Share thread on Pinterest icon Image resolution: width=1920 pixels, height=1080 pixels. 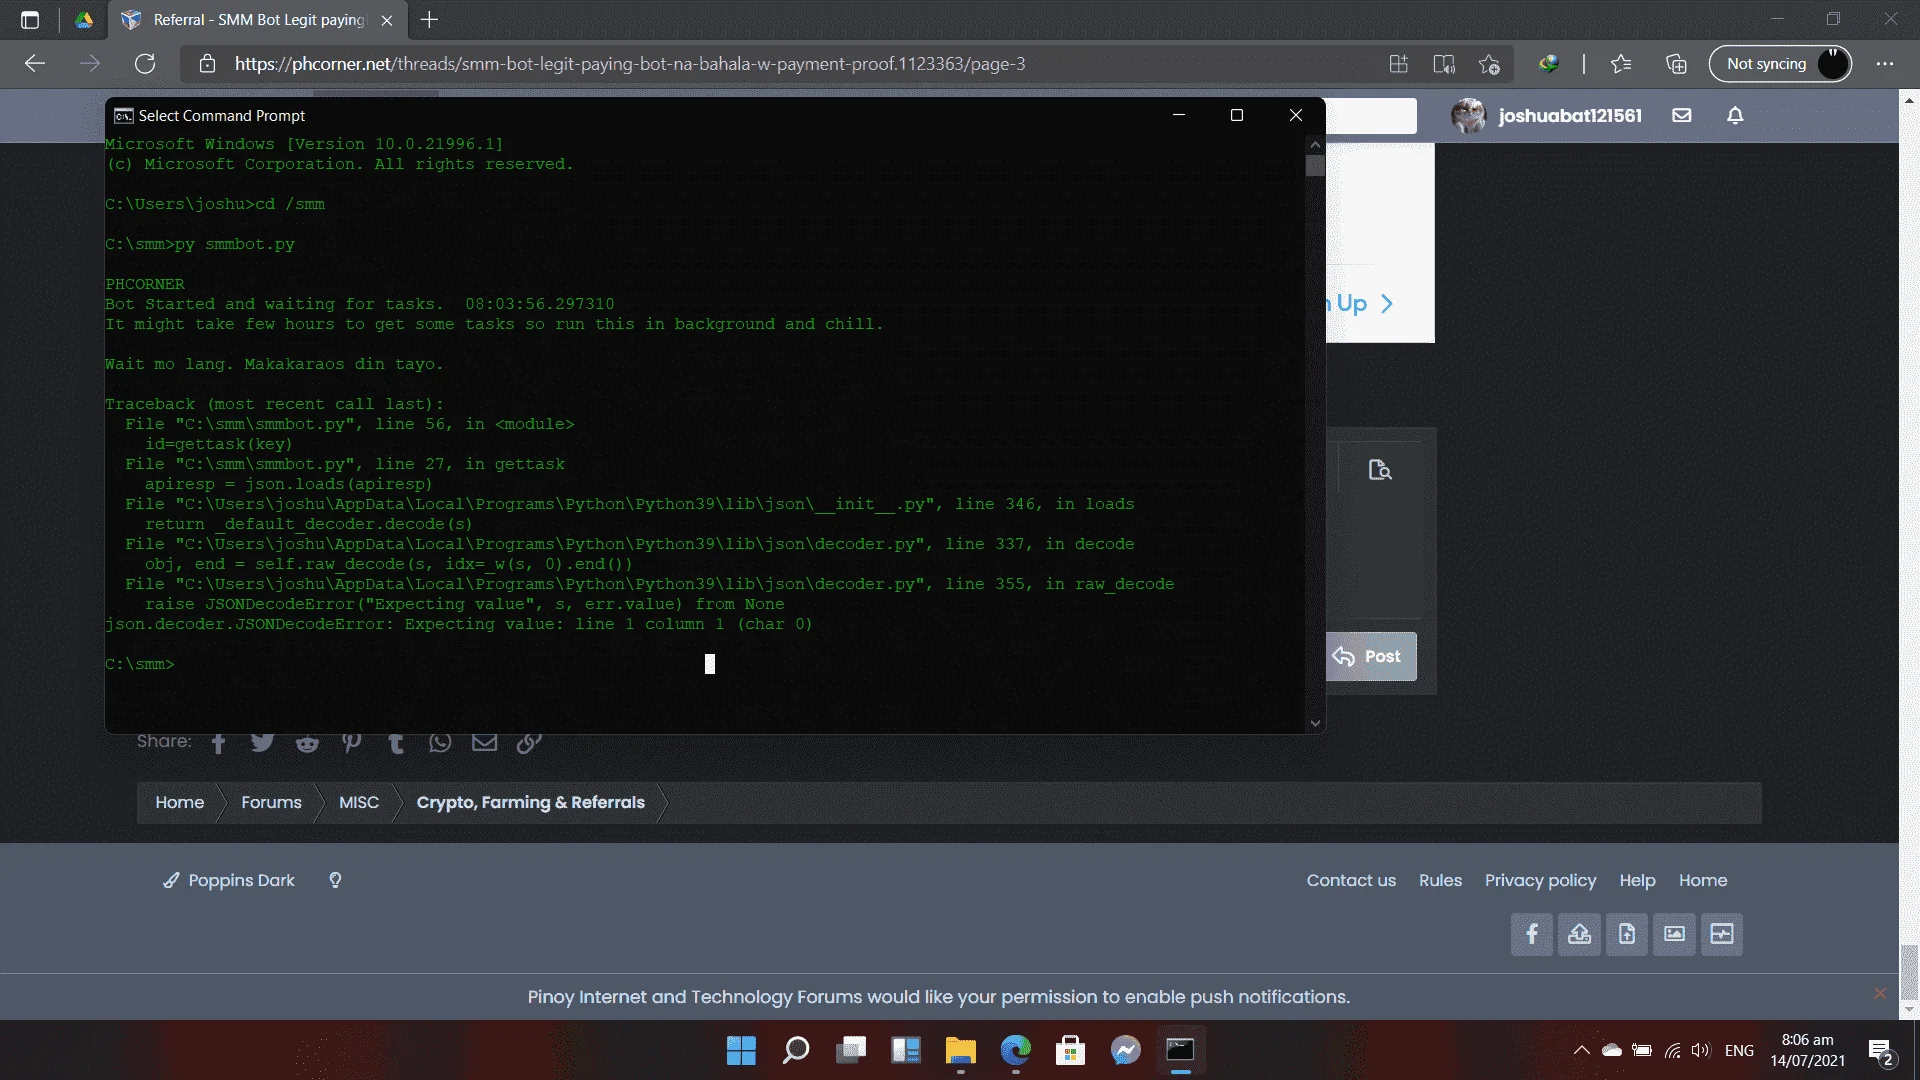pyautogui.click(x=351, y=742)
